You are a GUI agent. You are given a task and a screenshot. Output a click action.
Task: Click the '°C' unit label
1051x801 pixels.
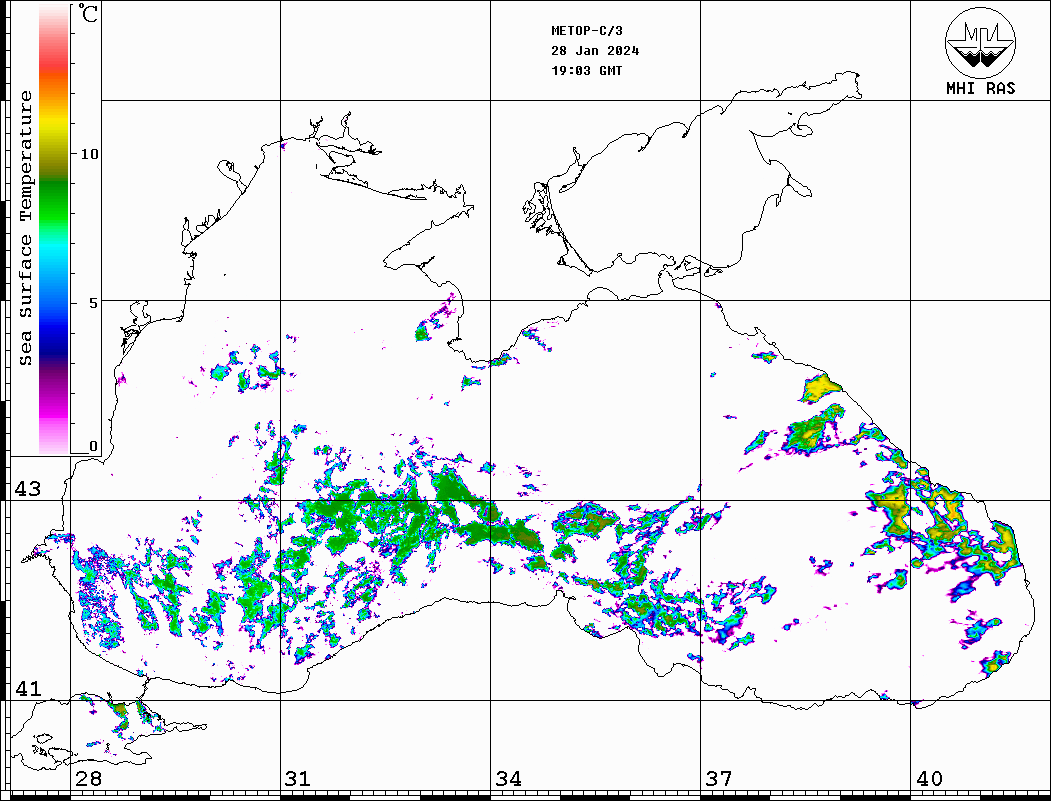coord(88,13)
